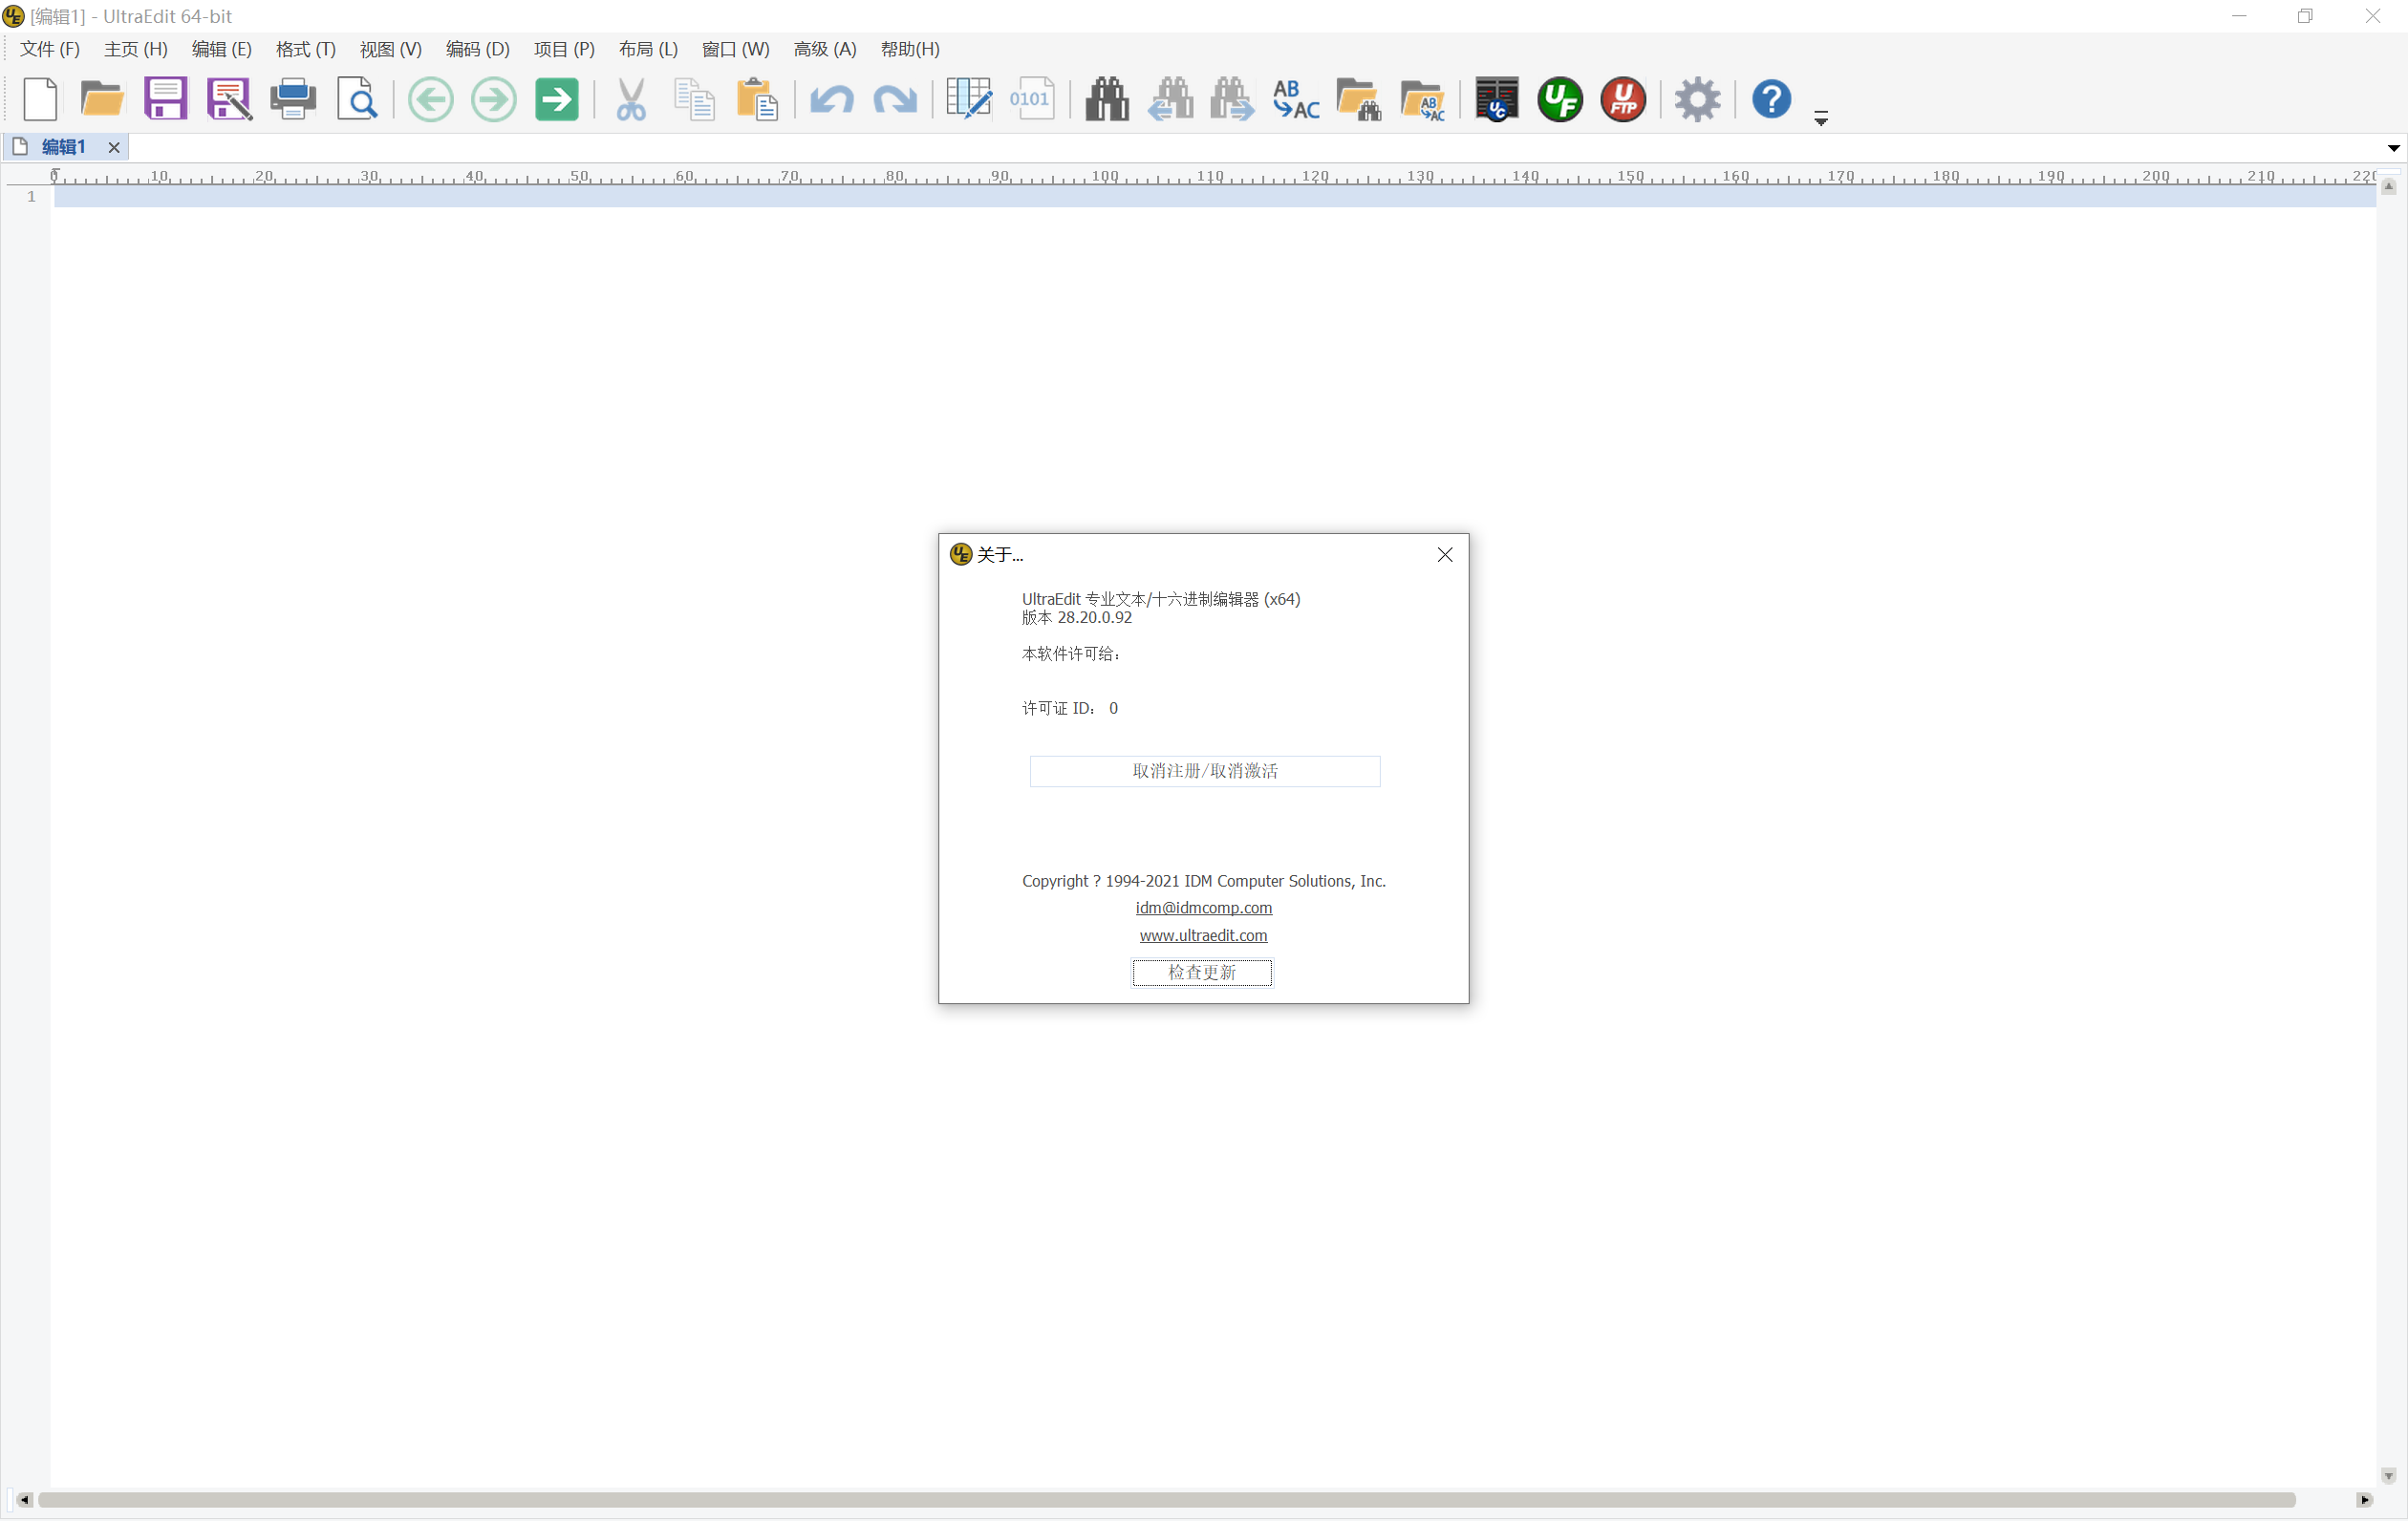
Task: Open the document list dropdown on the tab bar
Action: coord(2392,147)
